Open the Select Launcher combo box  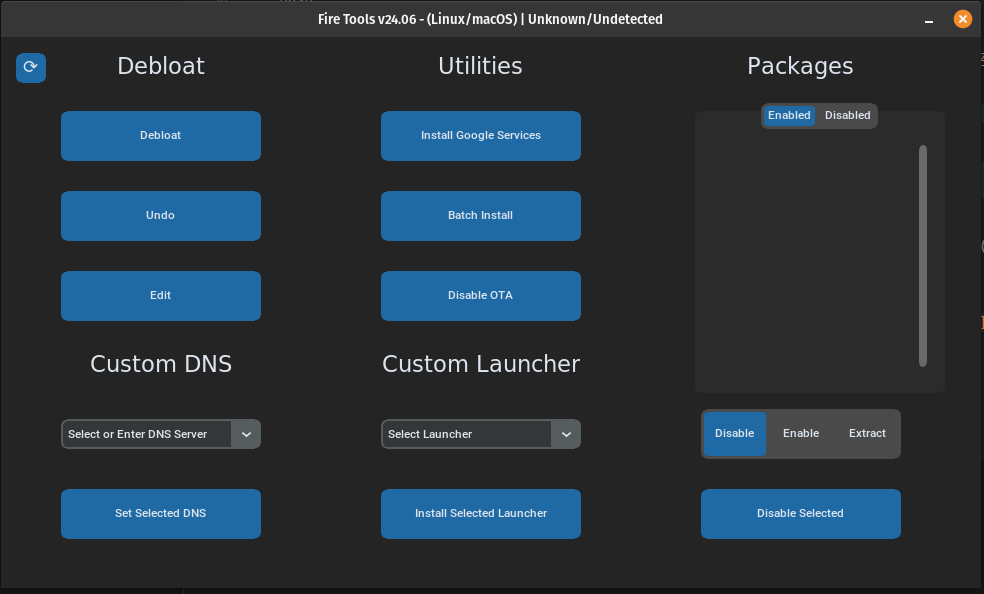tap(466, 434)
